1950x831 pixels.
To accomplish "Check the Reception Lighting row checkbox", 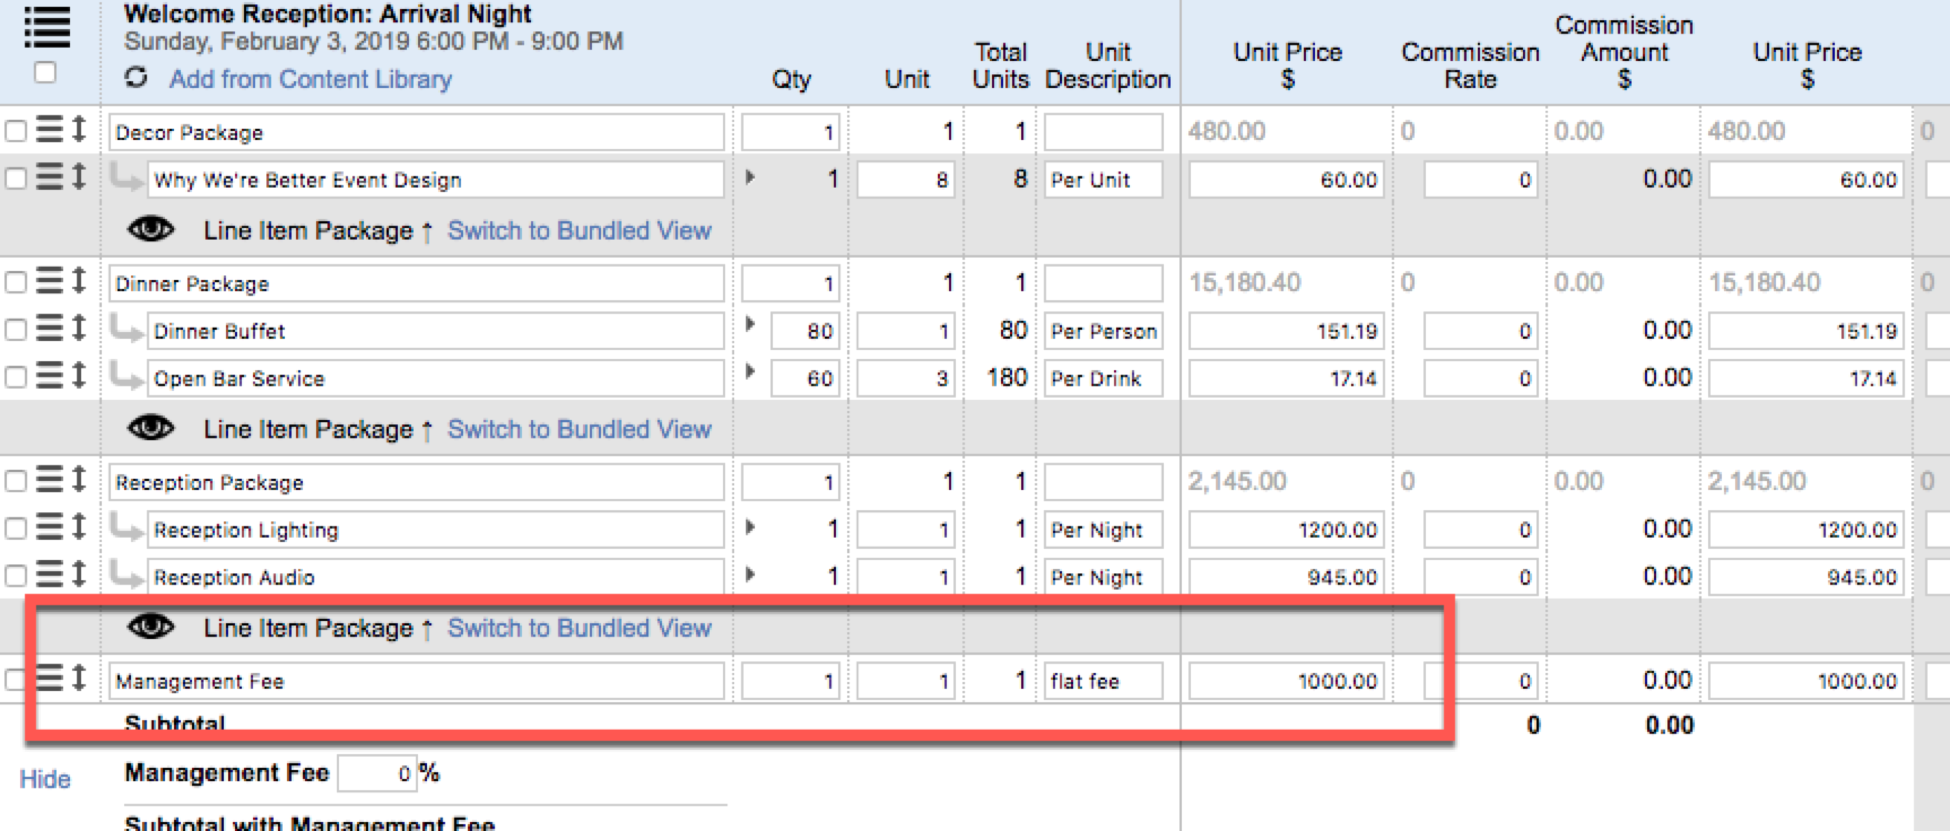I will pyautogui.click(x=16, y=528).
